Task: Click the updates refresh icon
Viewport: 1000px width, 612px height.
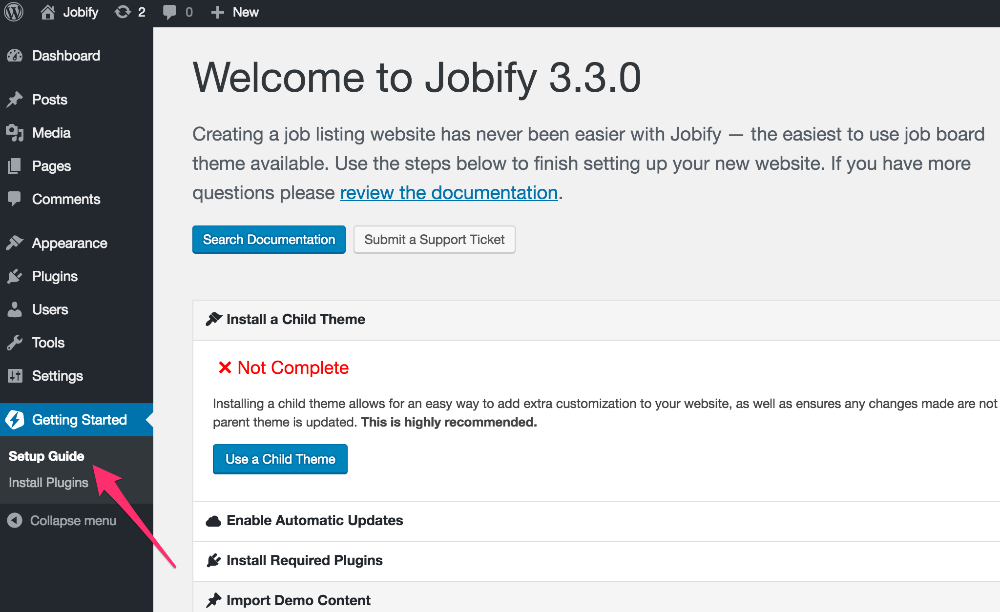Action: pyautogui.click(x=122, y=12)
